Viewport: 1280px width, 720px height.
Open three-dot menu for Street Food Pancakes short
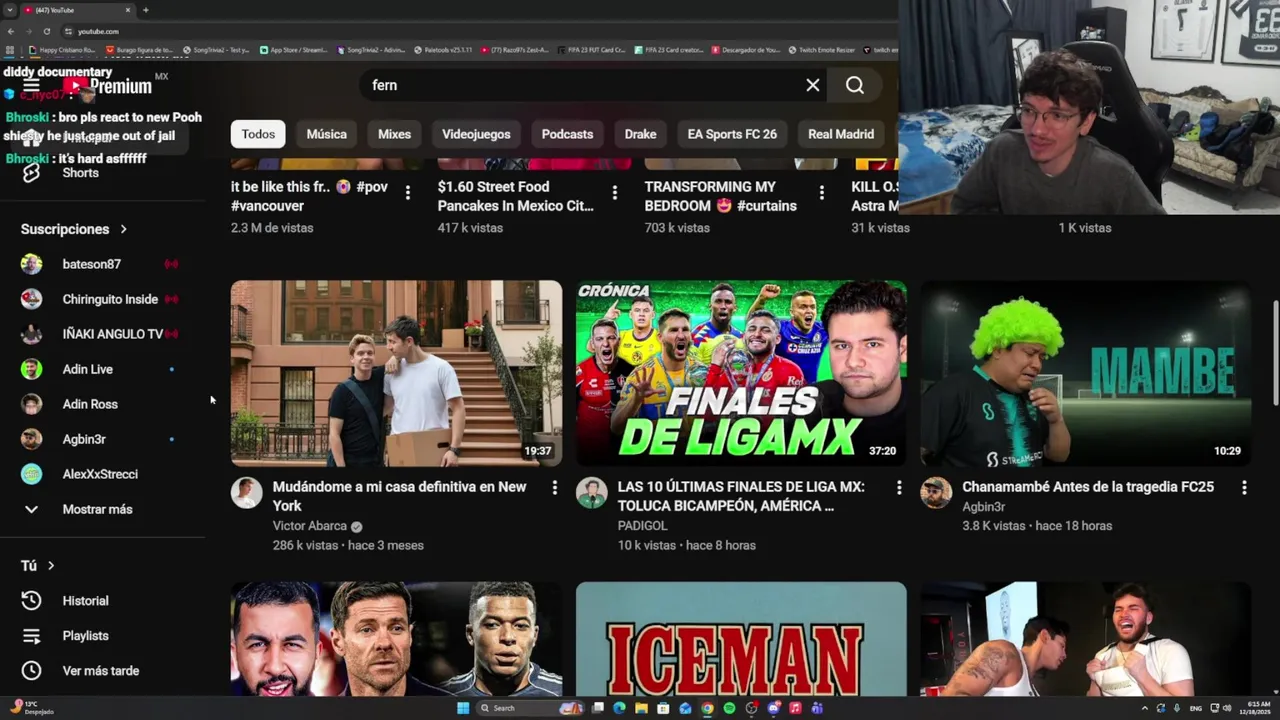[x=614, y=193]
